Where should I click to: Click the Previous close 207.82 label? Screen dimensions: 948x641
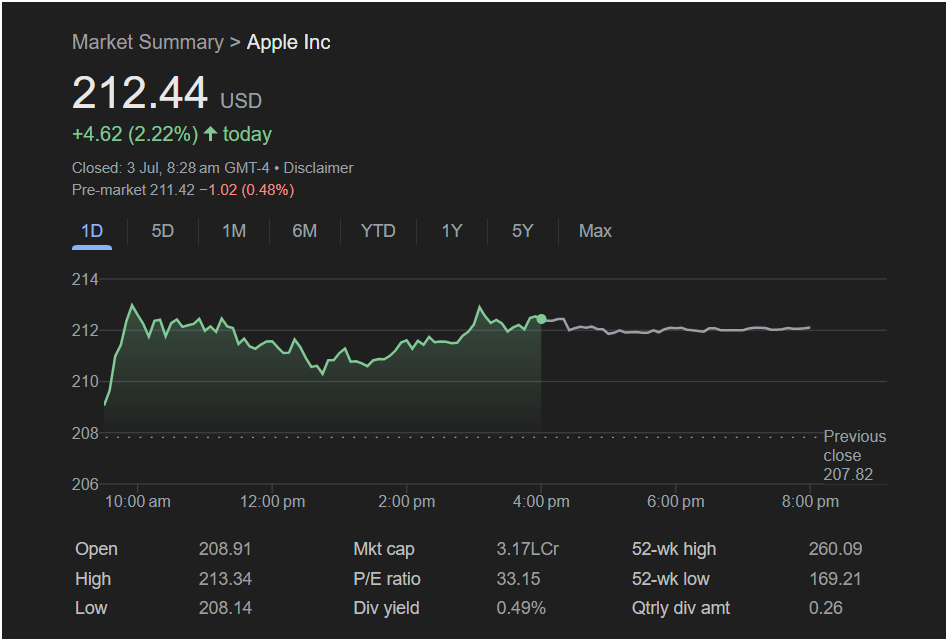(854, 455)
